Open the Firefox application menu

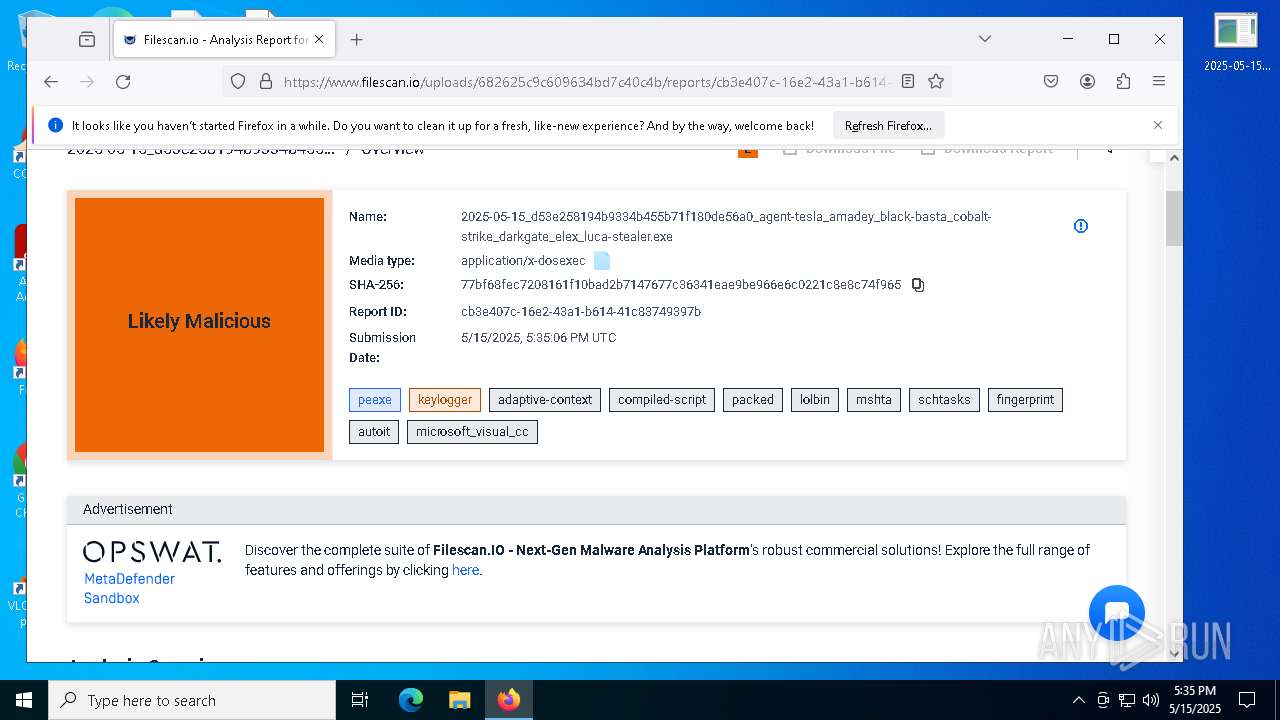(1159, 82)
